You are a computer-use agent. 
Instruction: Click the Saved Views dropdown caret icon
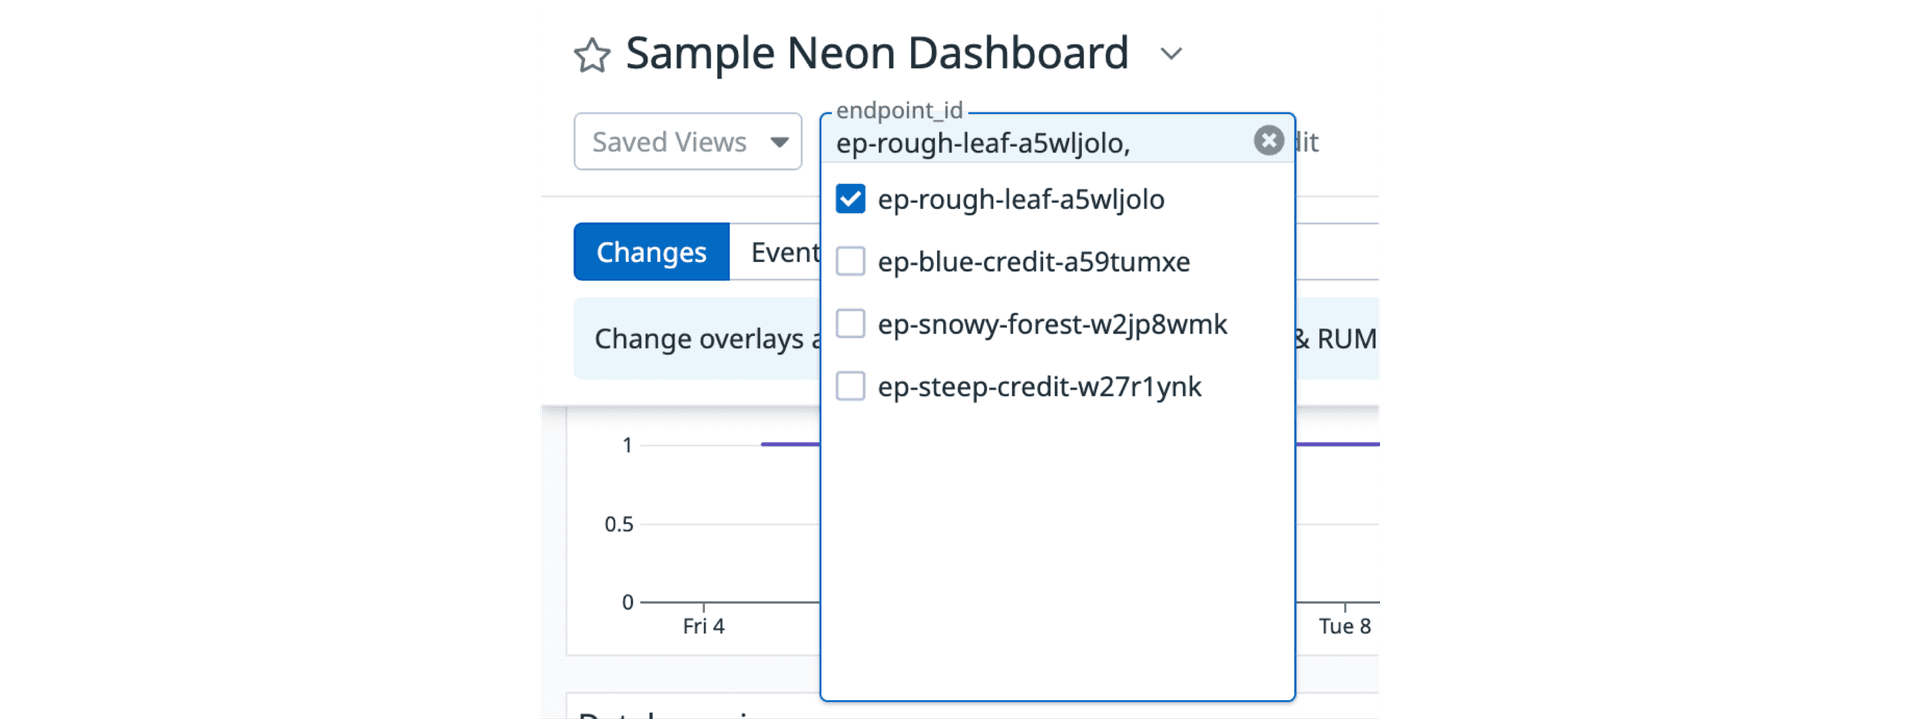780,142
